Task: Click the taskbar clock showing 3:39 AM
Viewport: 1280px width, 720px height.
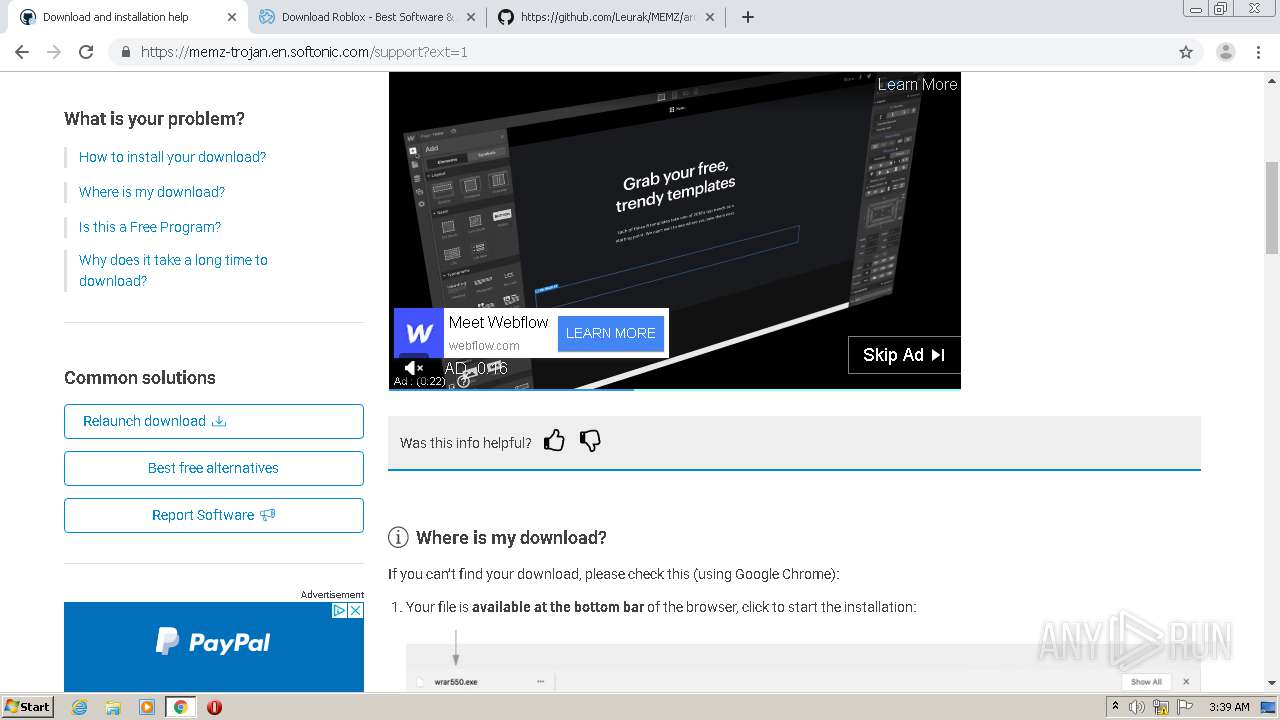Action: coord(1229,707)
